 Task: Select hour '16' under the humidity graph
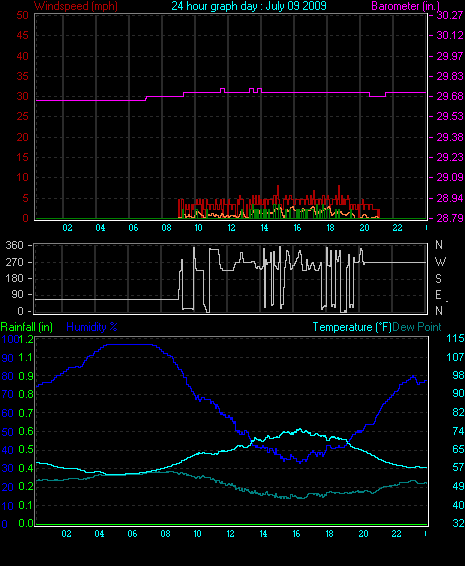[296, 534]
